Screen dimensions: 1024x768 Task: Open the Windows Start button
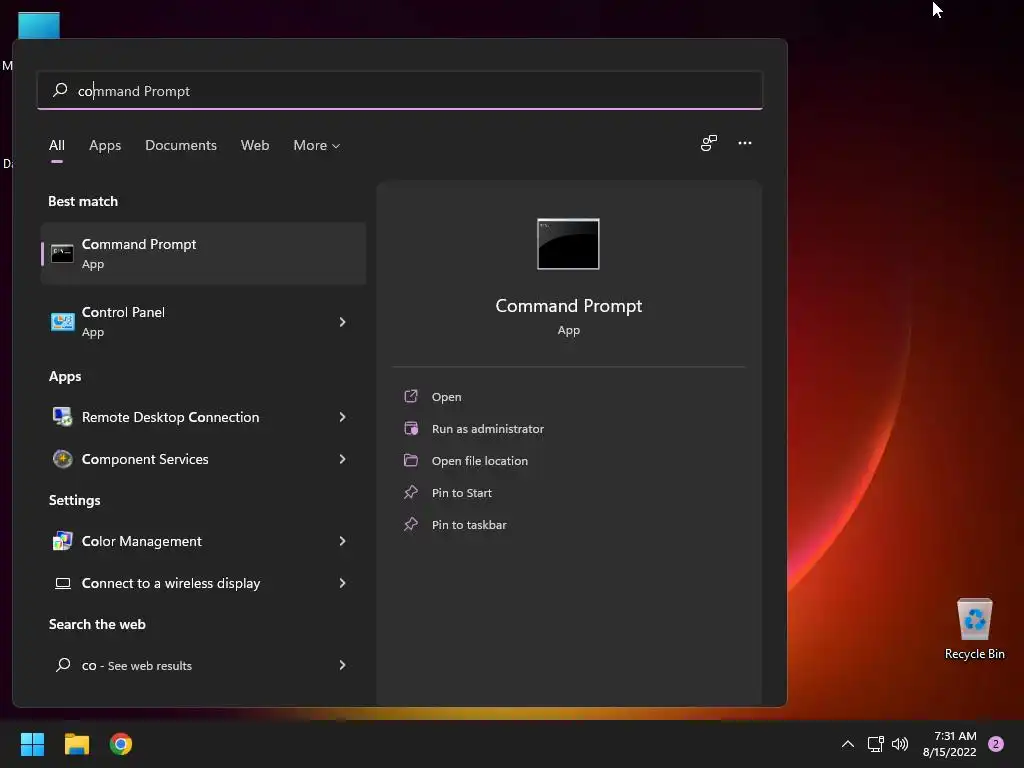pyautogui.click(x=32, y=744)
